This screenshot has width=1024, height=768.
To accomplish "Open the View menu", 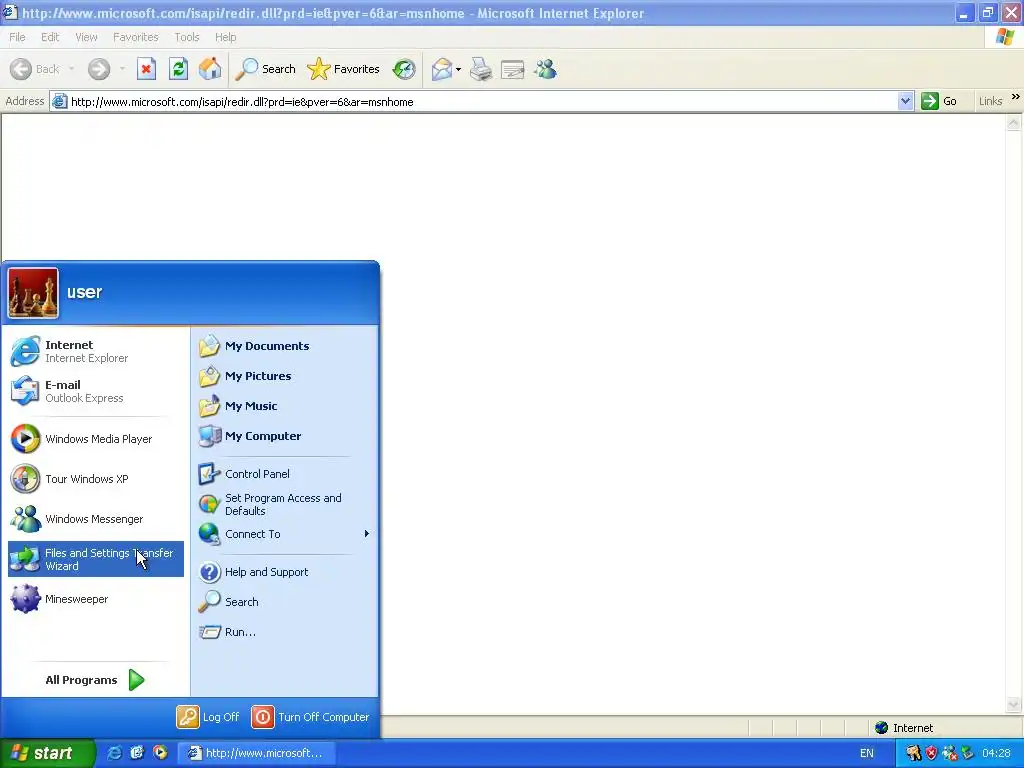I will pyautogui.click(x=86, y=37).
